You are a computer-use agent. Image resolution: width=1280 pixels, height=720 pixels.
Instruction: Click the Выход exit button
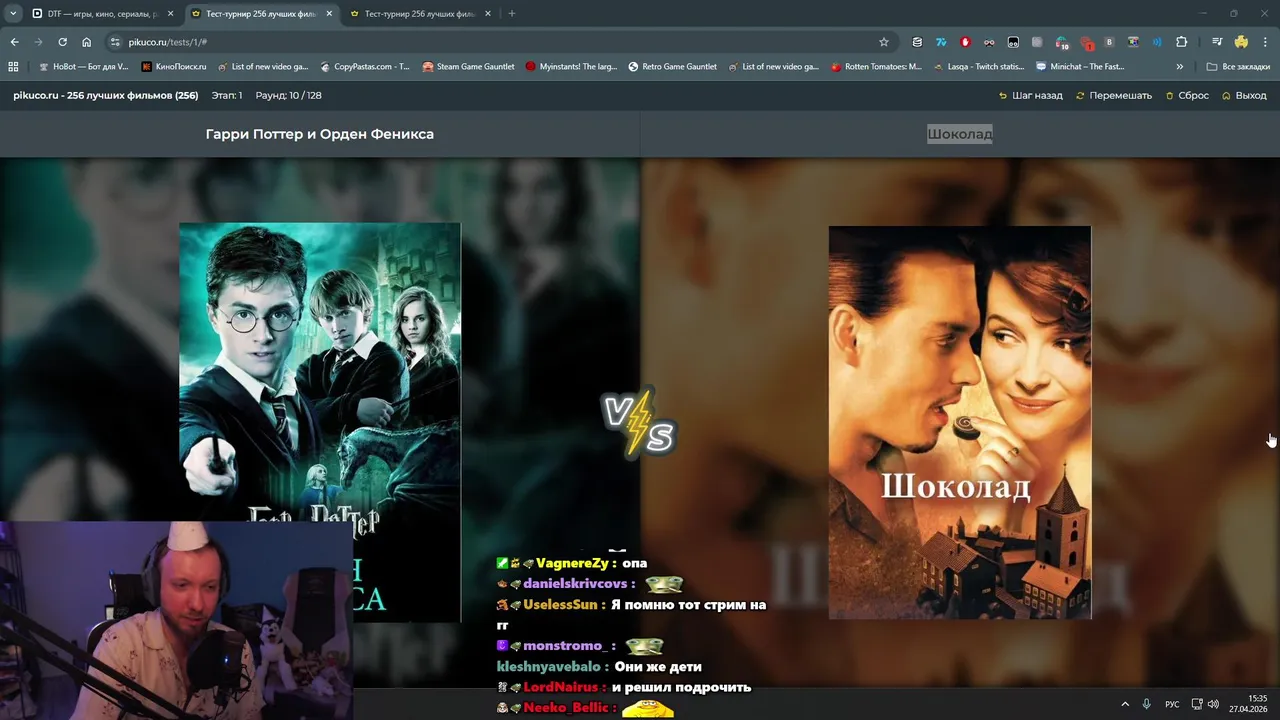[1244, 96]
